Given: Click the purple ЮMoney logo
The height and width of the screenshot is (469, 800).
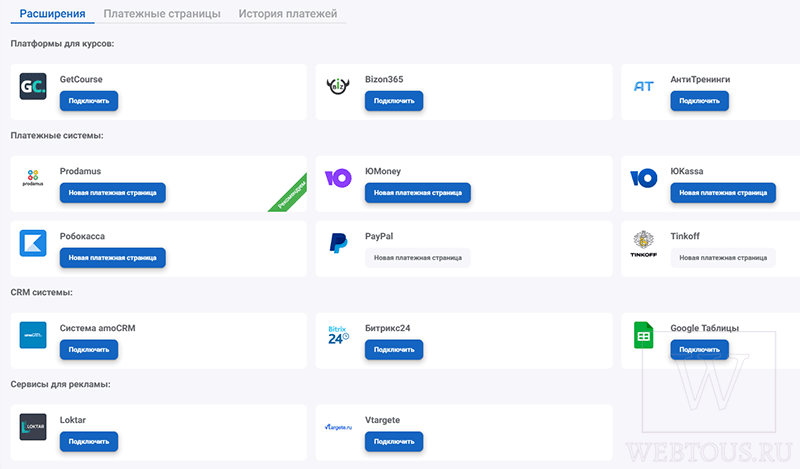Looking at the screenshot, I should pyautogui.click(x=338, y=178).
